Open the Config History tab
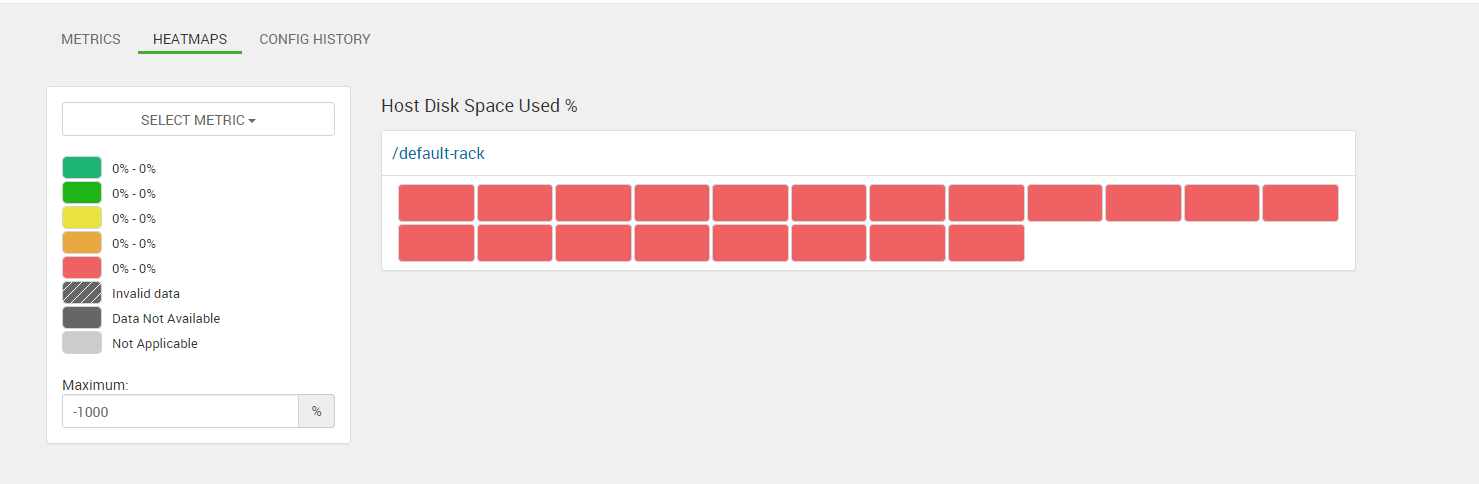Image resolution: width=1479 pixels, height=484 pixels. [315, 40]
